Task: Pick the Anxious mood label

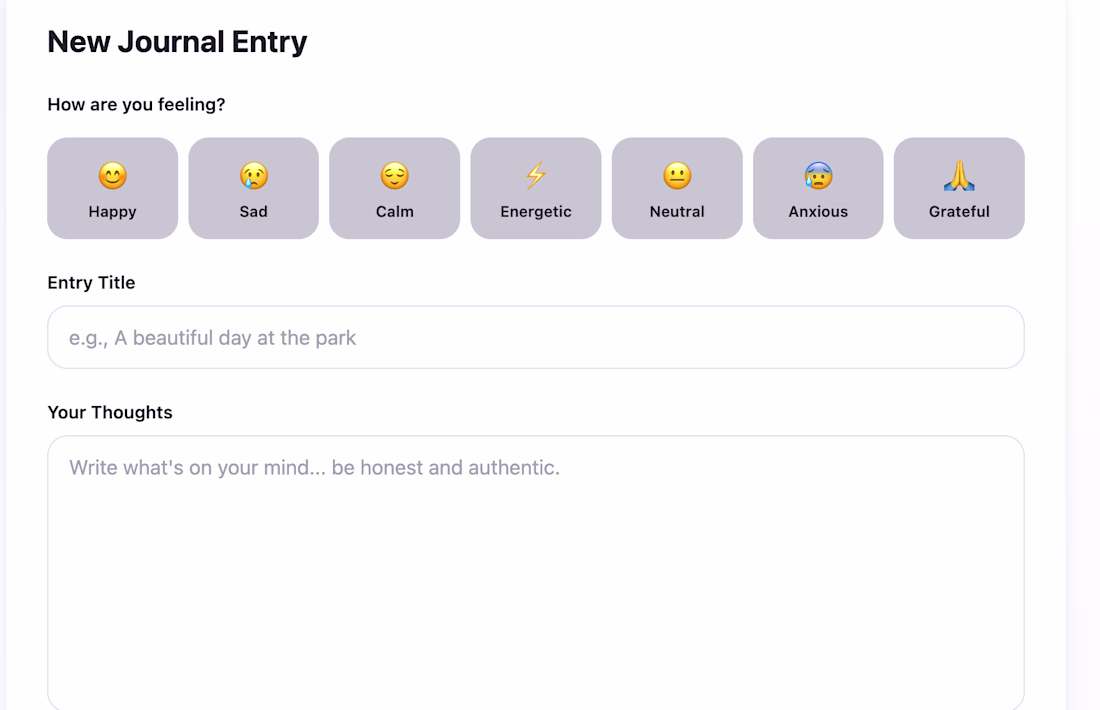Action: [818, 212]
